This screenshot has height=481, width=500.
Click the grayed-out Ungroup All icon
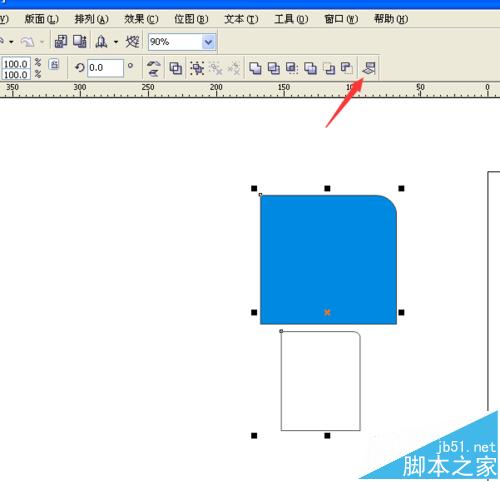234,68
